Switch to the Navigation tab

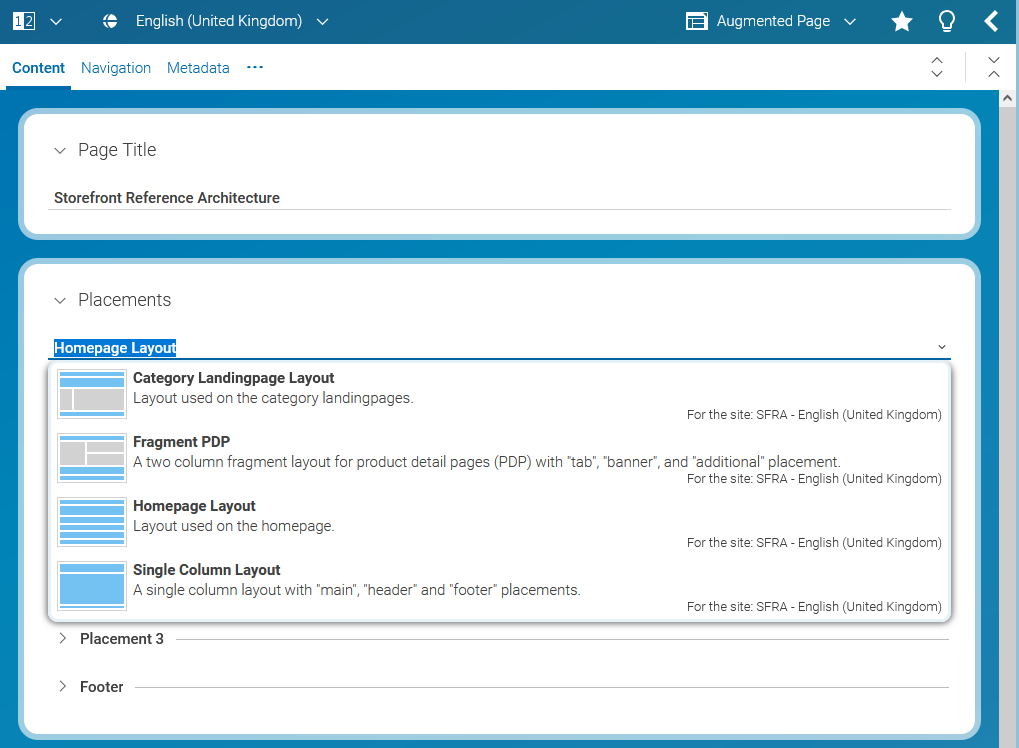(116, 68)
